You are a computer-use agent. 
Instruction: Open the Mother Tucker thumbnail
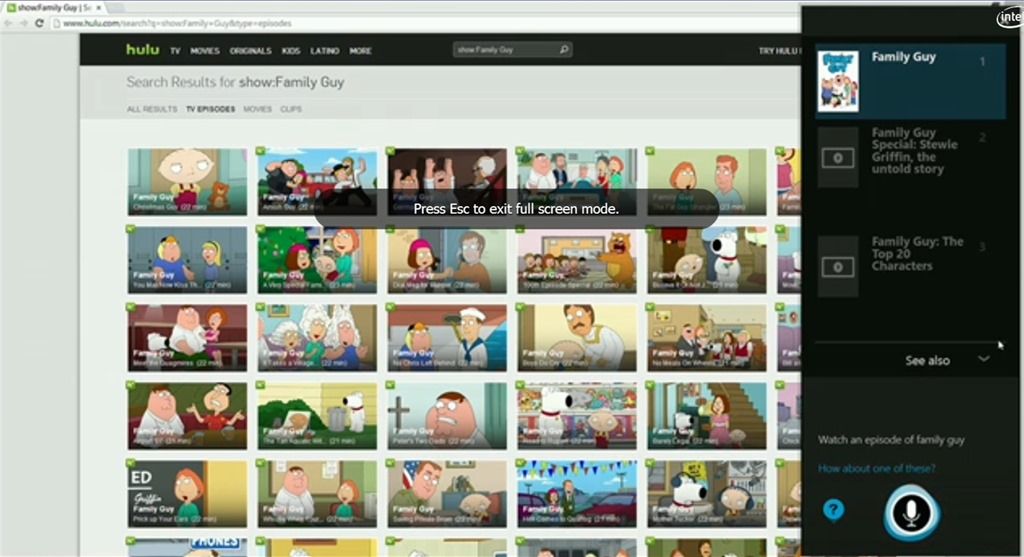tap(707, 494)
